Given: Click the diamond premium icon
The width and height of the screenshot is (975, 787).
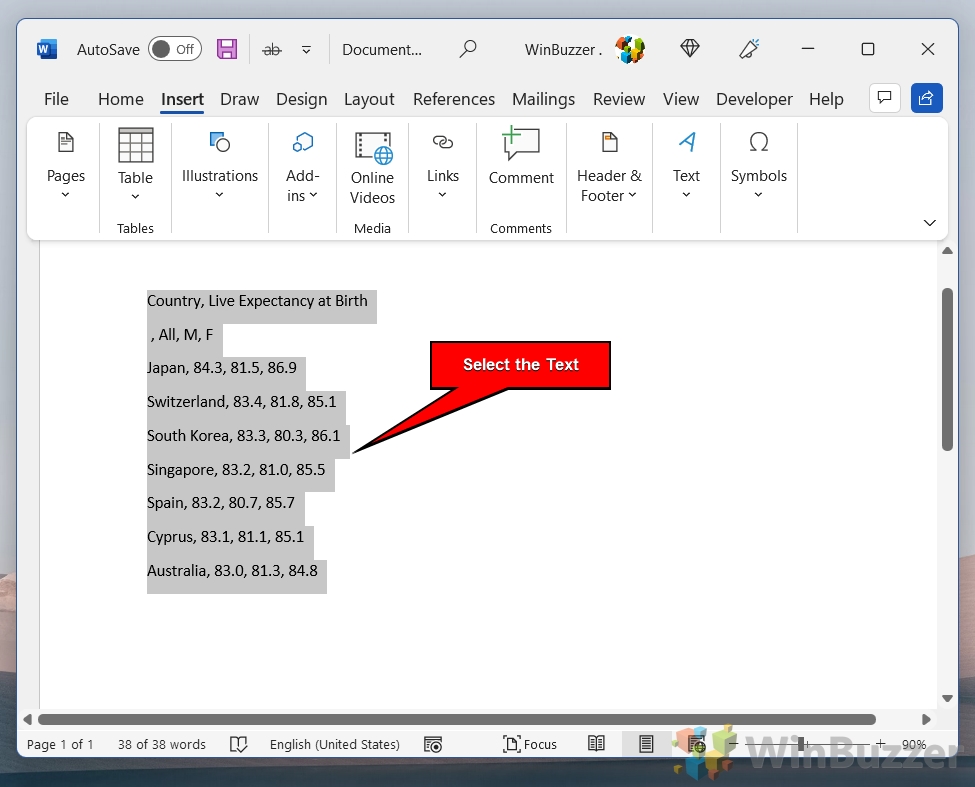Looking at the screenshot, I should [x=689, y=49].
